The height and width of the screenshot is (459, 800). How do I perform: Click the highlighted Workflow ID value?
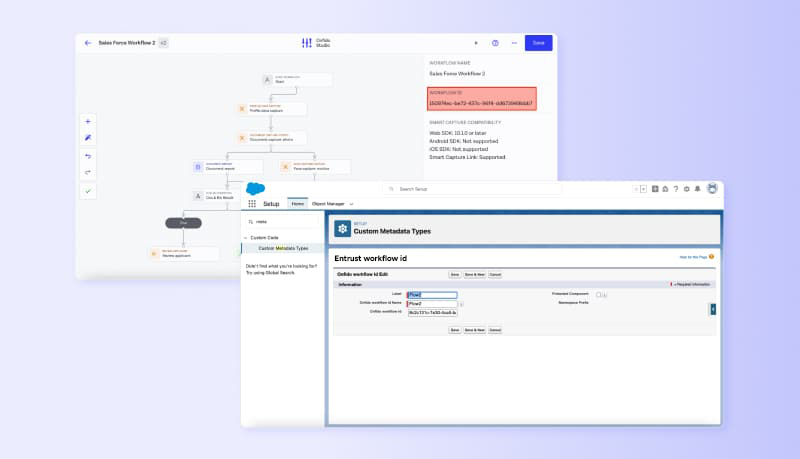481,104
